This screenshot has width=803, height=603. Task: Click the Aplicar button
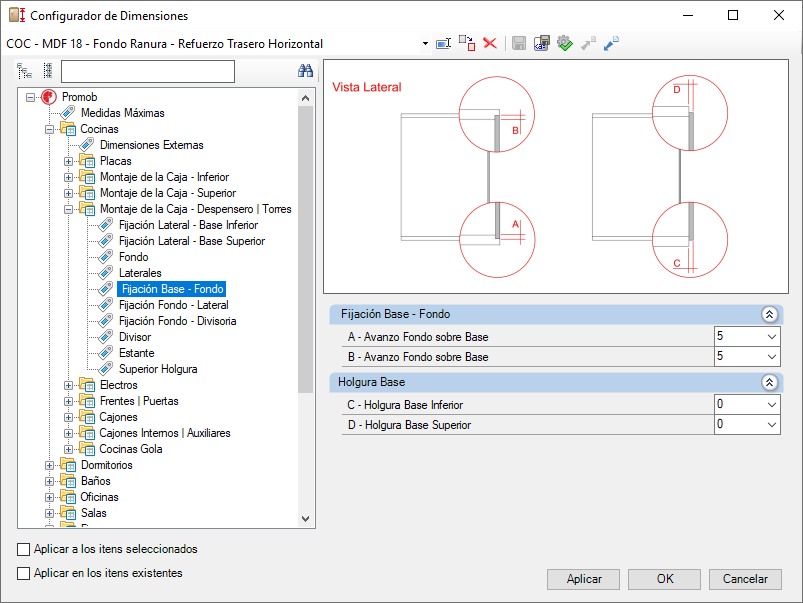pos(583,579)
